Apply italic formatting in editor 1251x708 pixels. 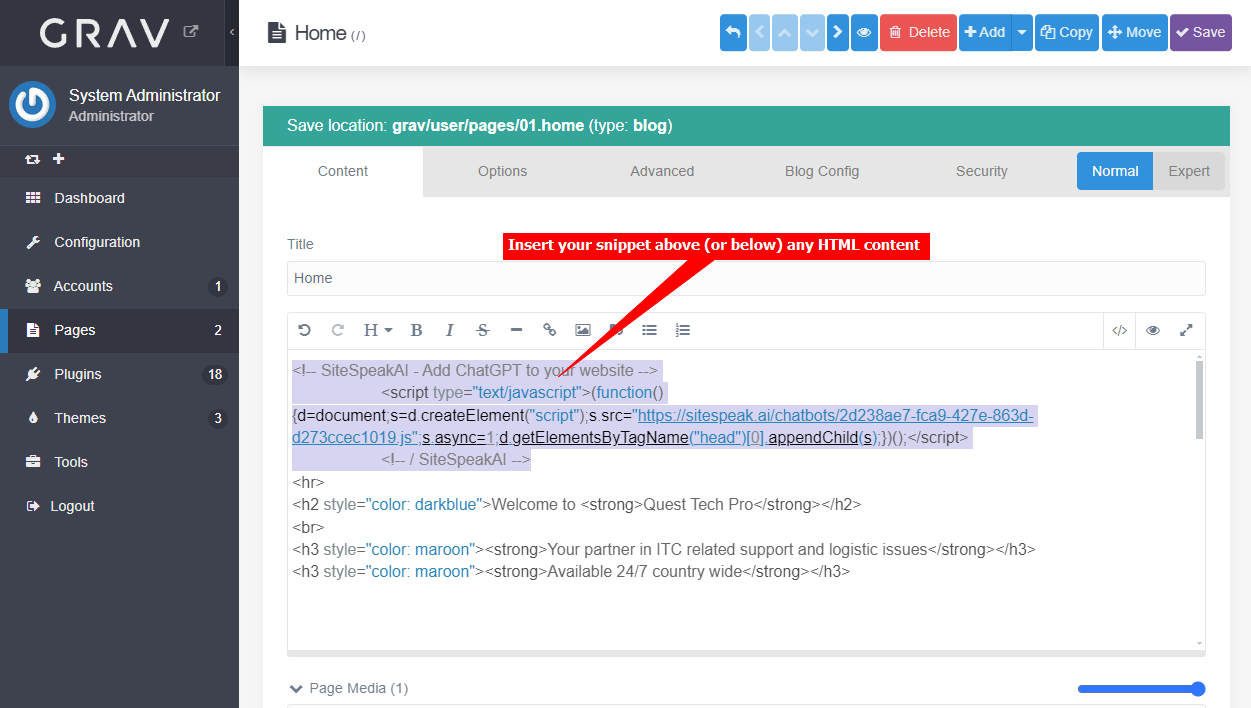[x=450, y=330]
